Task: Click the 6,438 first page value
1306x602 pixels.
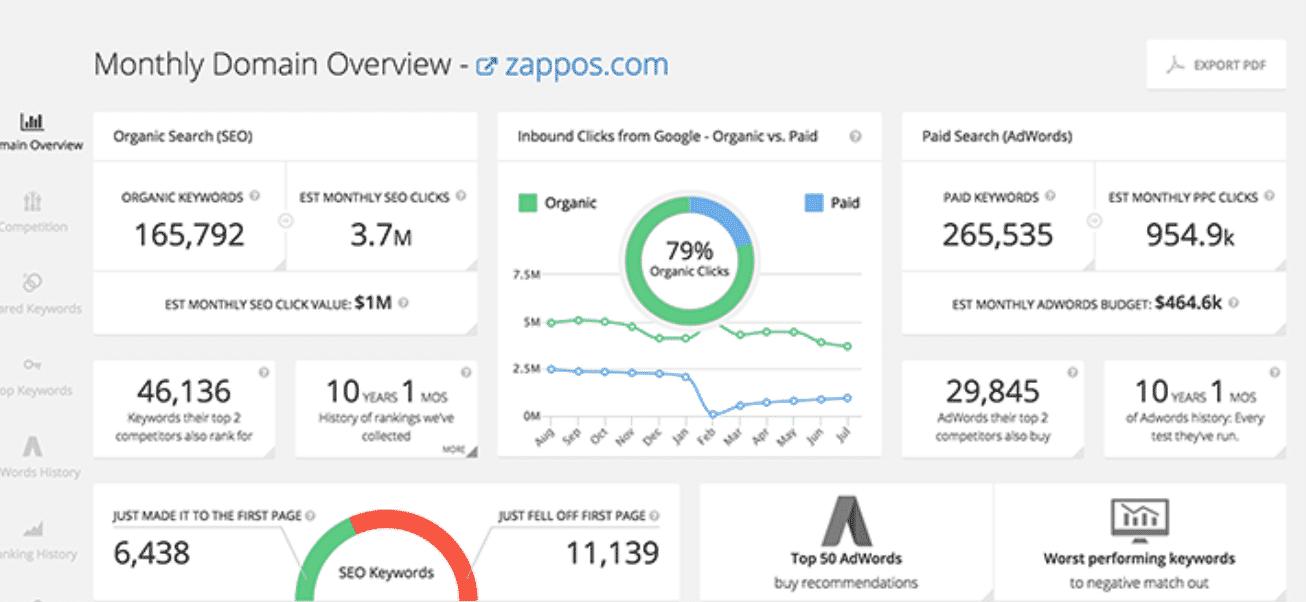Action: coord(151,551)
